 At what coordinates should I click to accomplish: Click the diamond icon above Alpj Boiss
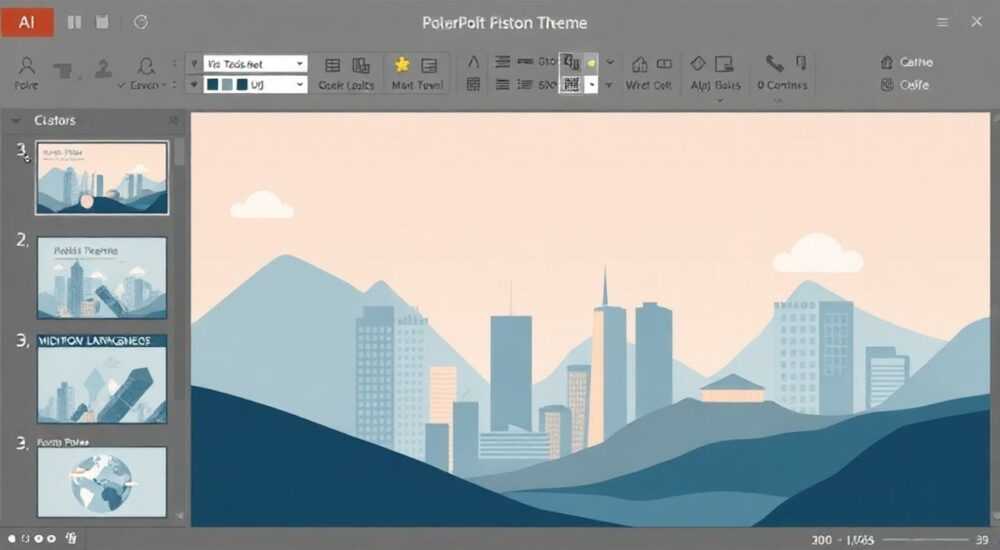click(698, 63)
